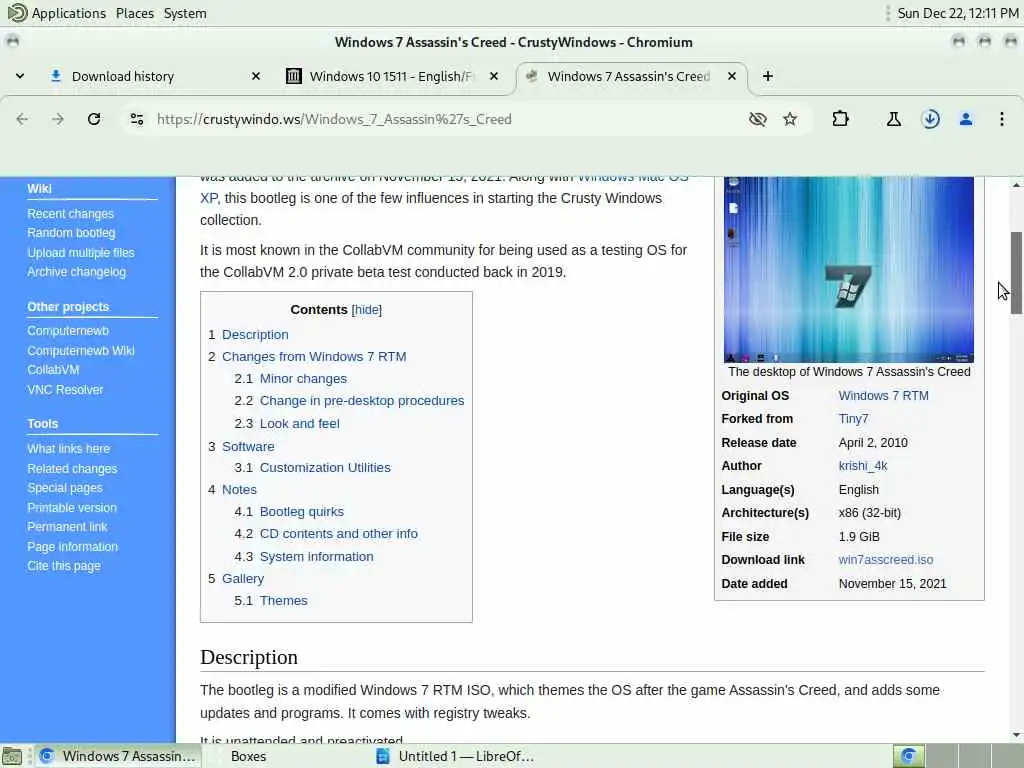Switch to Boxes in the taskbar
This screenshot has height=768, width=1024.
(x=248, y=756)
